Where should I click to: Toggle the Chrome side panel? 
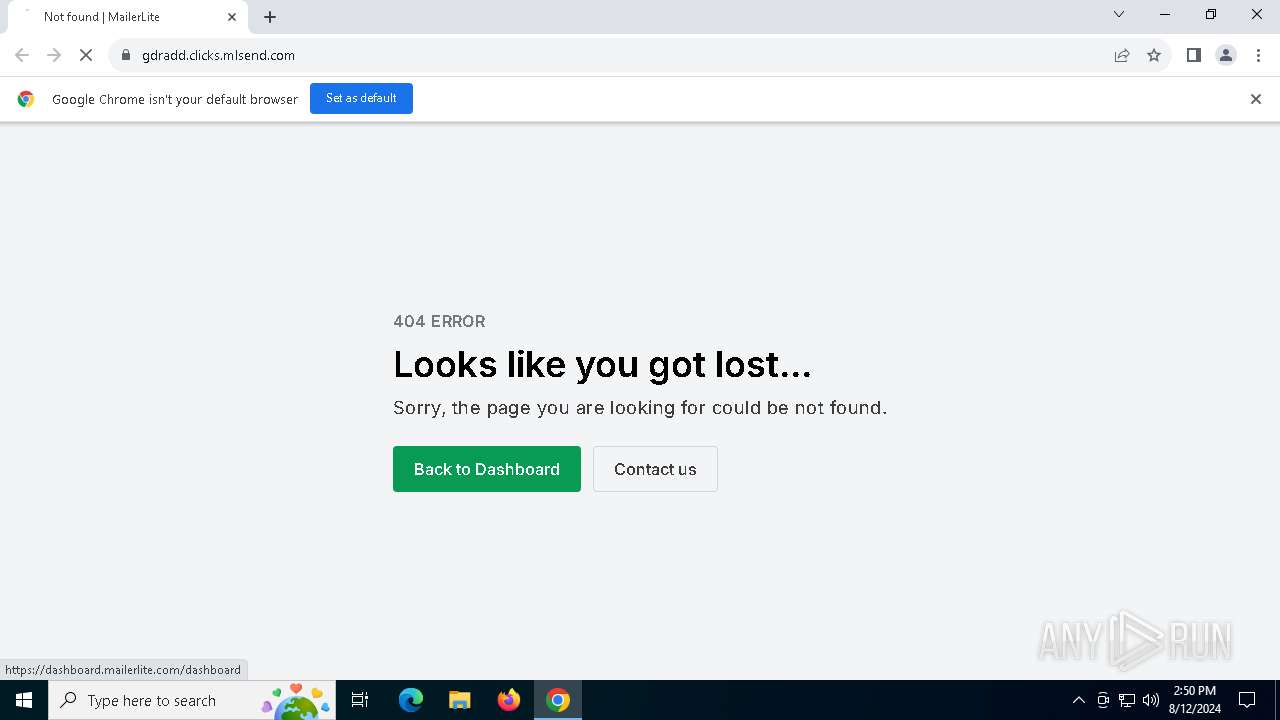click(x=1193, y=55)
